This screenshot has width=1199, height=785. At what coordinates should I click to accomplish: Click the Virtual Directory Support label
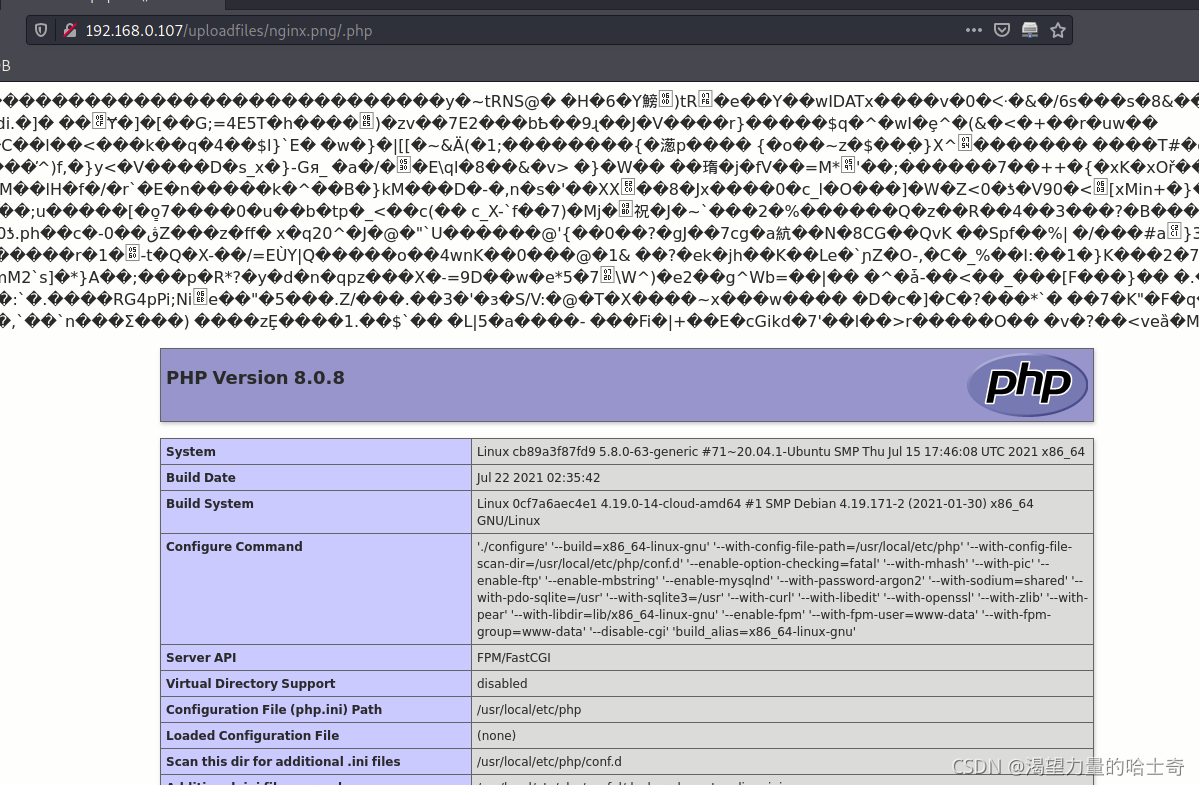tap(251, 683)
